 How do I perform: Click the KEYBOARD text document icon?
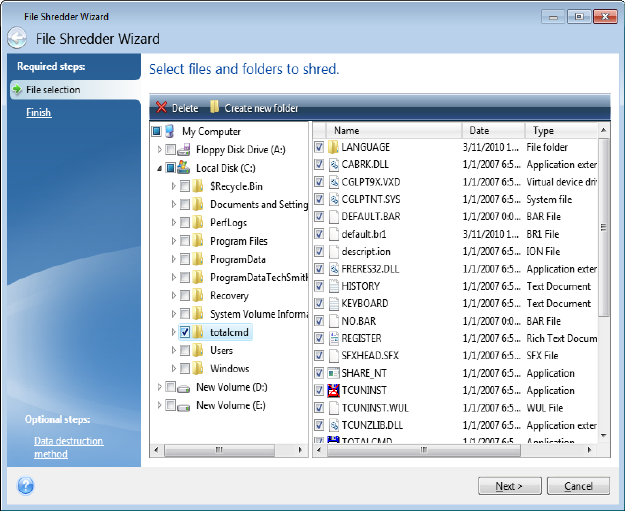[x=334, y=303]
